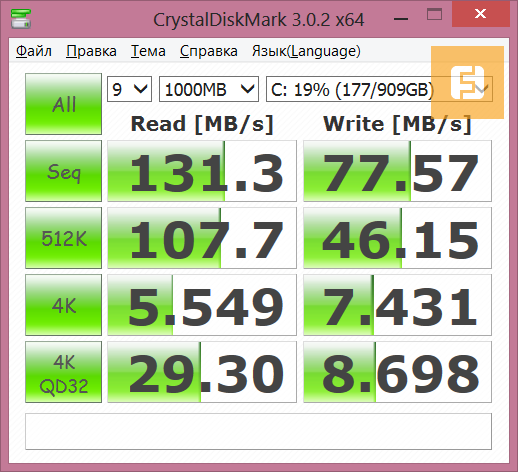Maximize the CrystalDiskMark window
518x472 pixels.
434,15
